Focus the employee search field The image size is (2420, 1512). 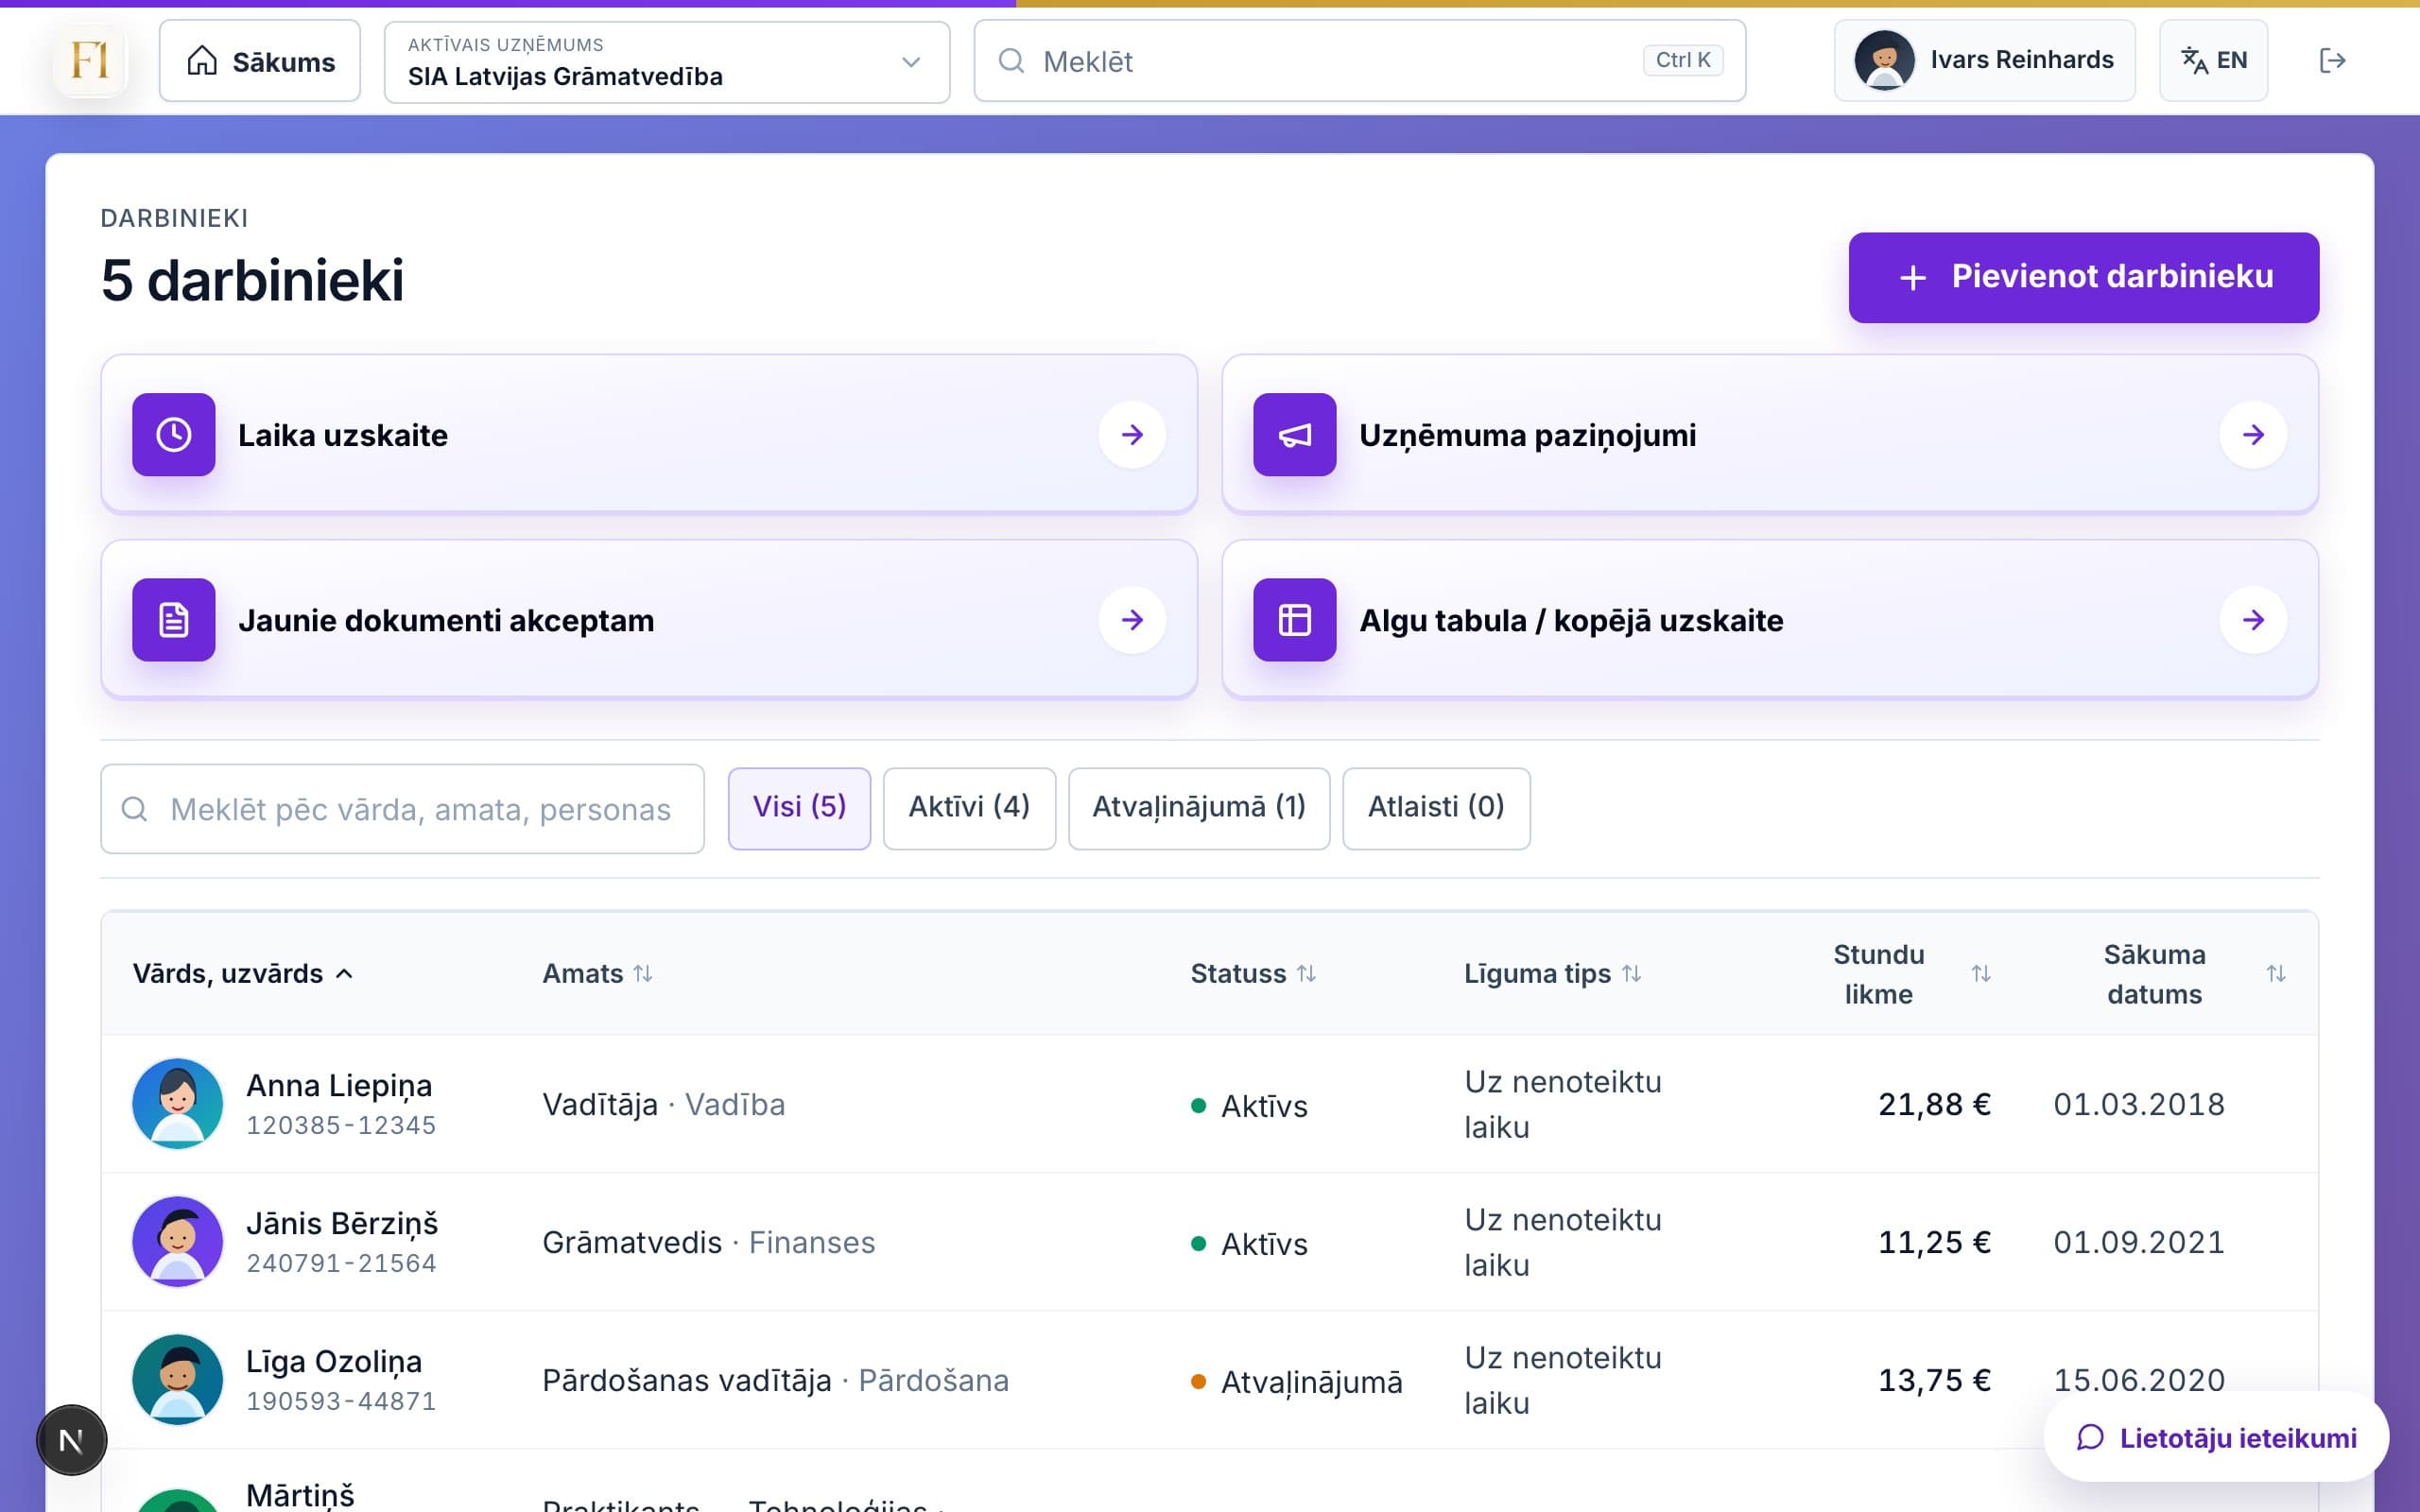tap(402, 809)
